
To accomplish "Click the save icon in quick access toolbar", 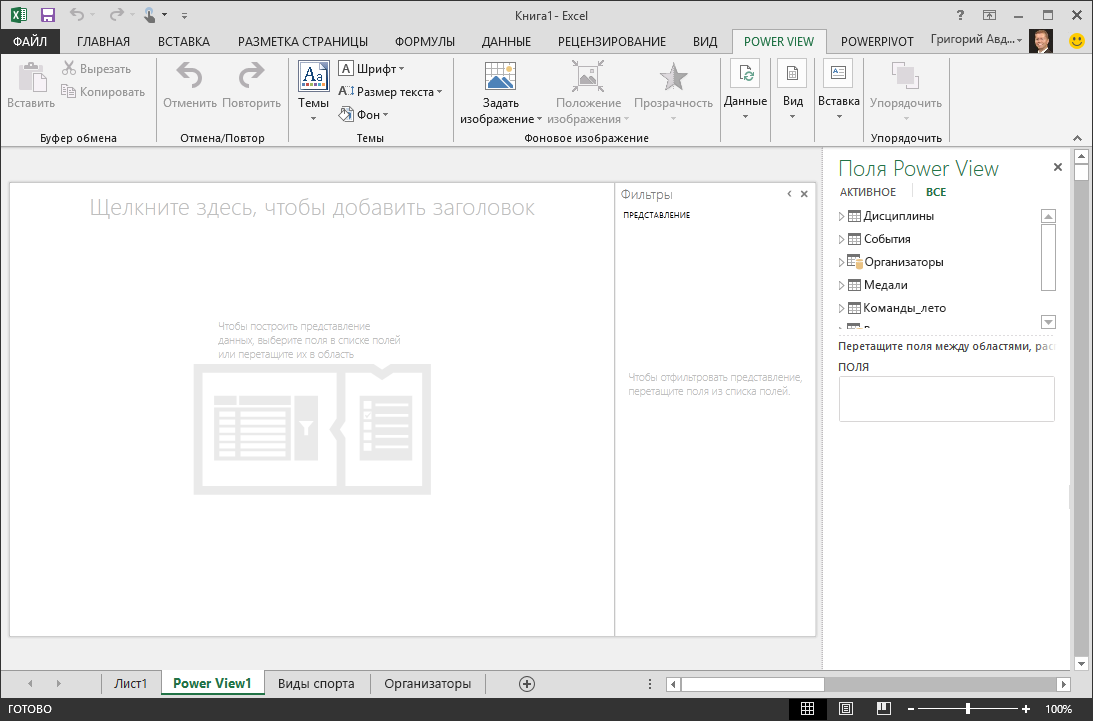I will [x=47, y=15].
